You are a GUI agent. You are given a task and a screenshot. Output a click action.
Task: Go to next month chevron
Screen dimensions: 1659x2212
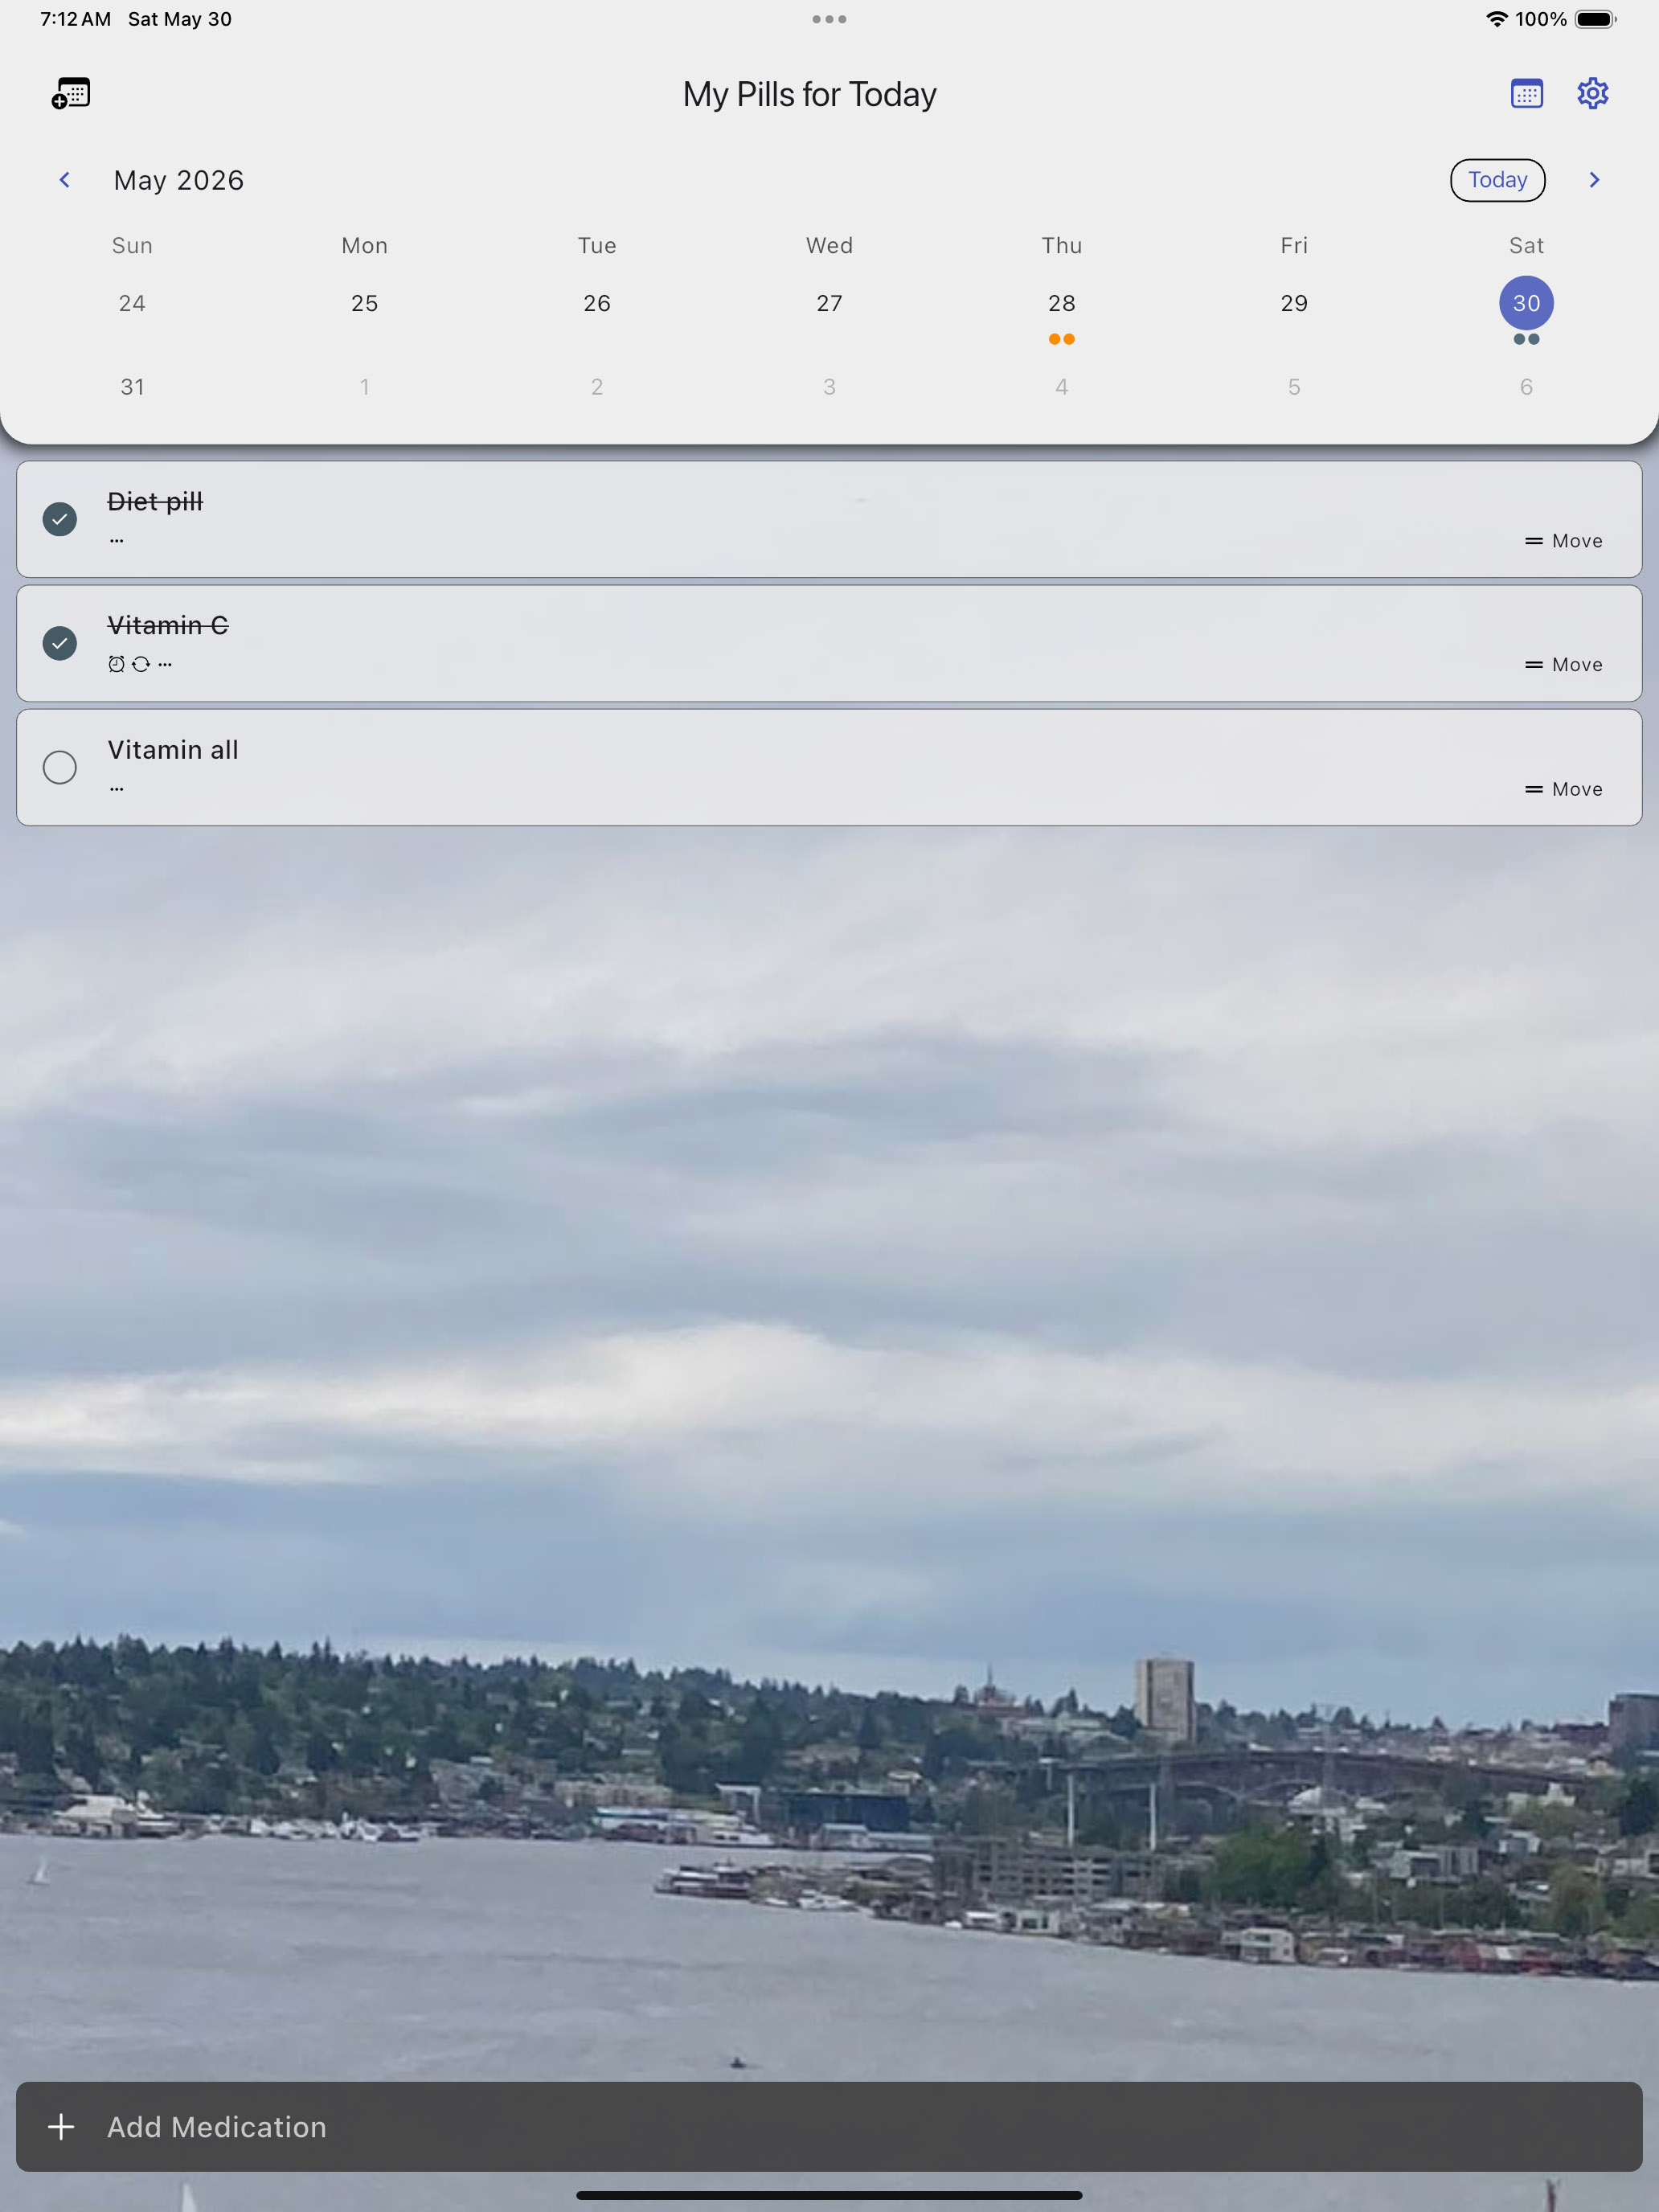point(1594,180)
